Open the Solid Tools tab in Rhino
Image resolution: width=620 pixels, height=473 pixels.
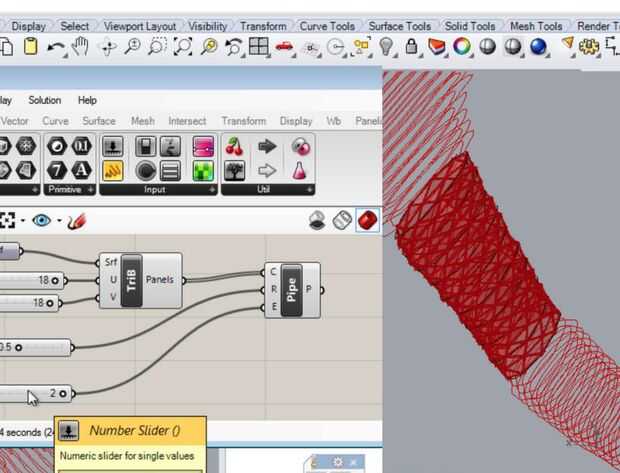tap(470, 26)
